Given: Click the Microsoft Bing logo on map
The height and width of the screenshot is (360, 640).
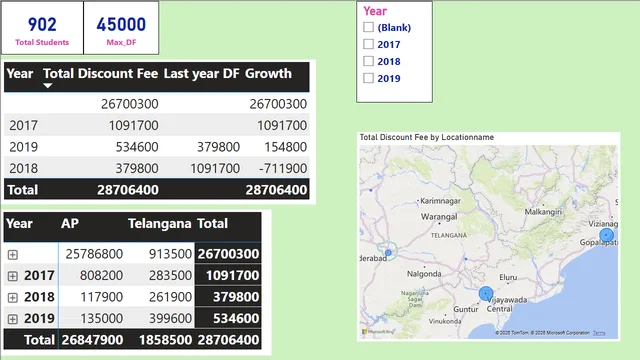Looking at the screenshot, I should 378,332.
